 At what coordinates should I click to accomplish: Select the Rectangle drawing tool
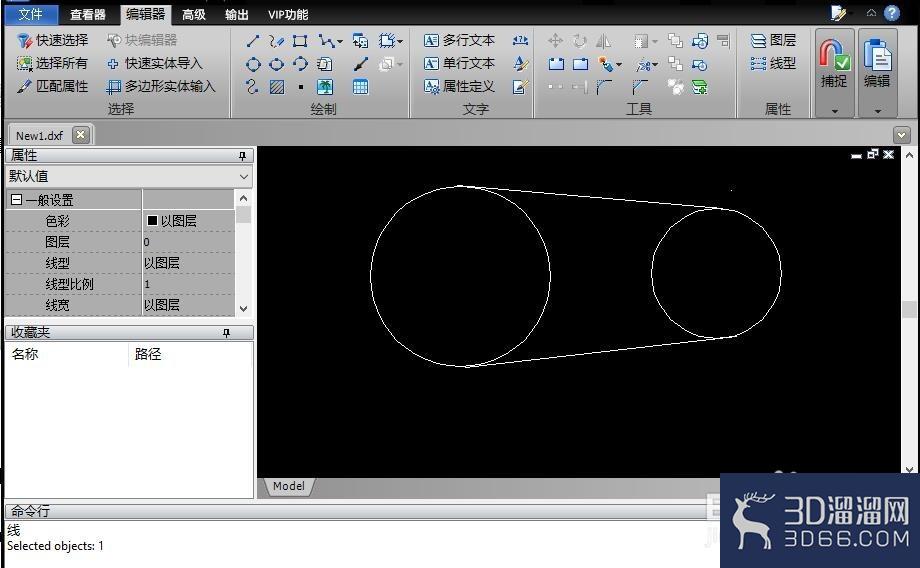[300, 40]
